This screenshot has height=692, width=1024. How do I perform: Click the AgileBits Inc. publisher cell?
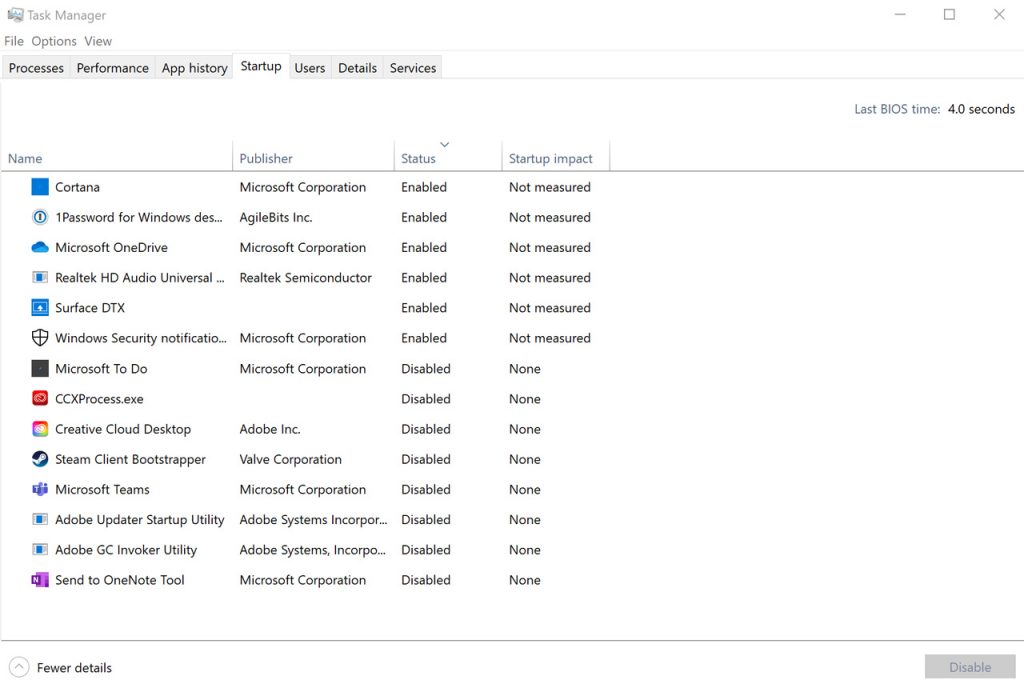point(276,217)
